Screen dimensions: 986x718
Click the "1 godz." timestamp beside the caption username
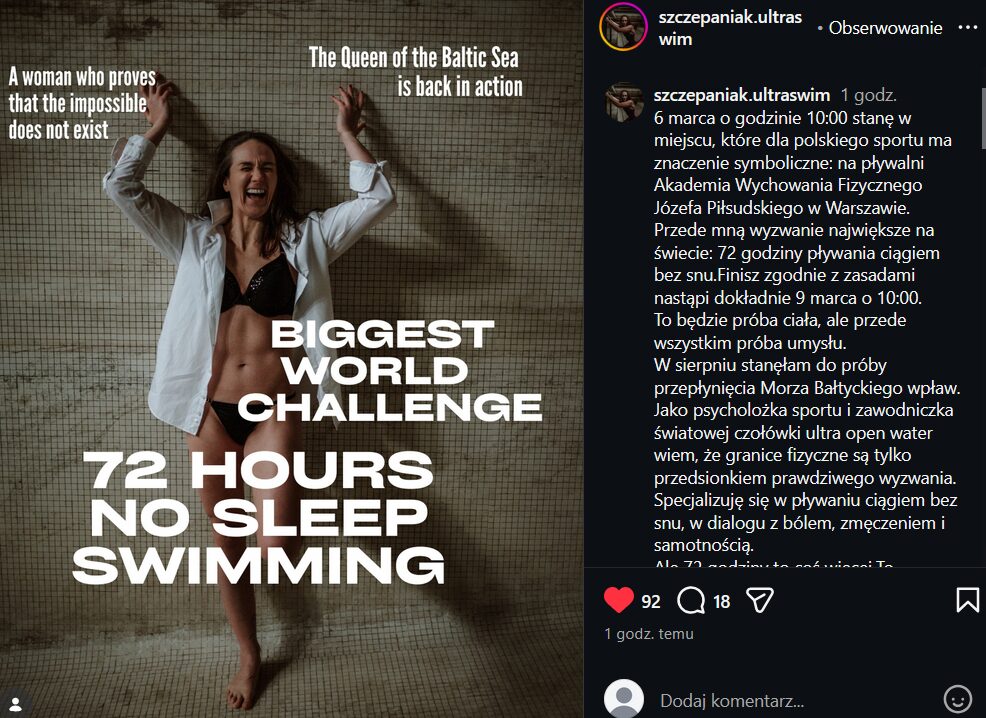tap(868, 95)
